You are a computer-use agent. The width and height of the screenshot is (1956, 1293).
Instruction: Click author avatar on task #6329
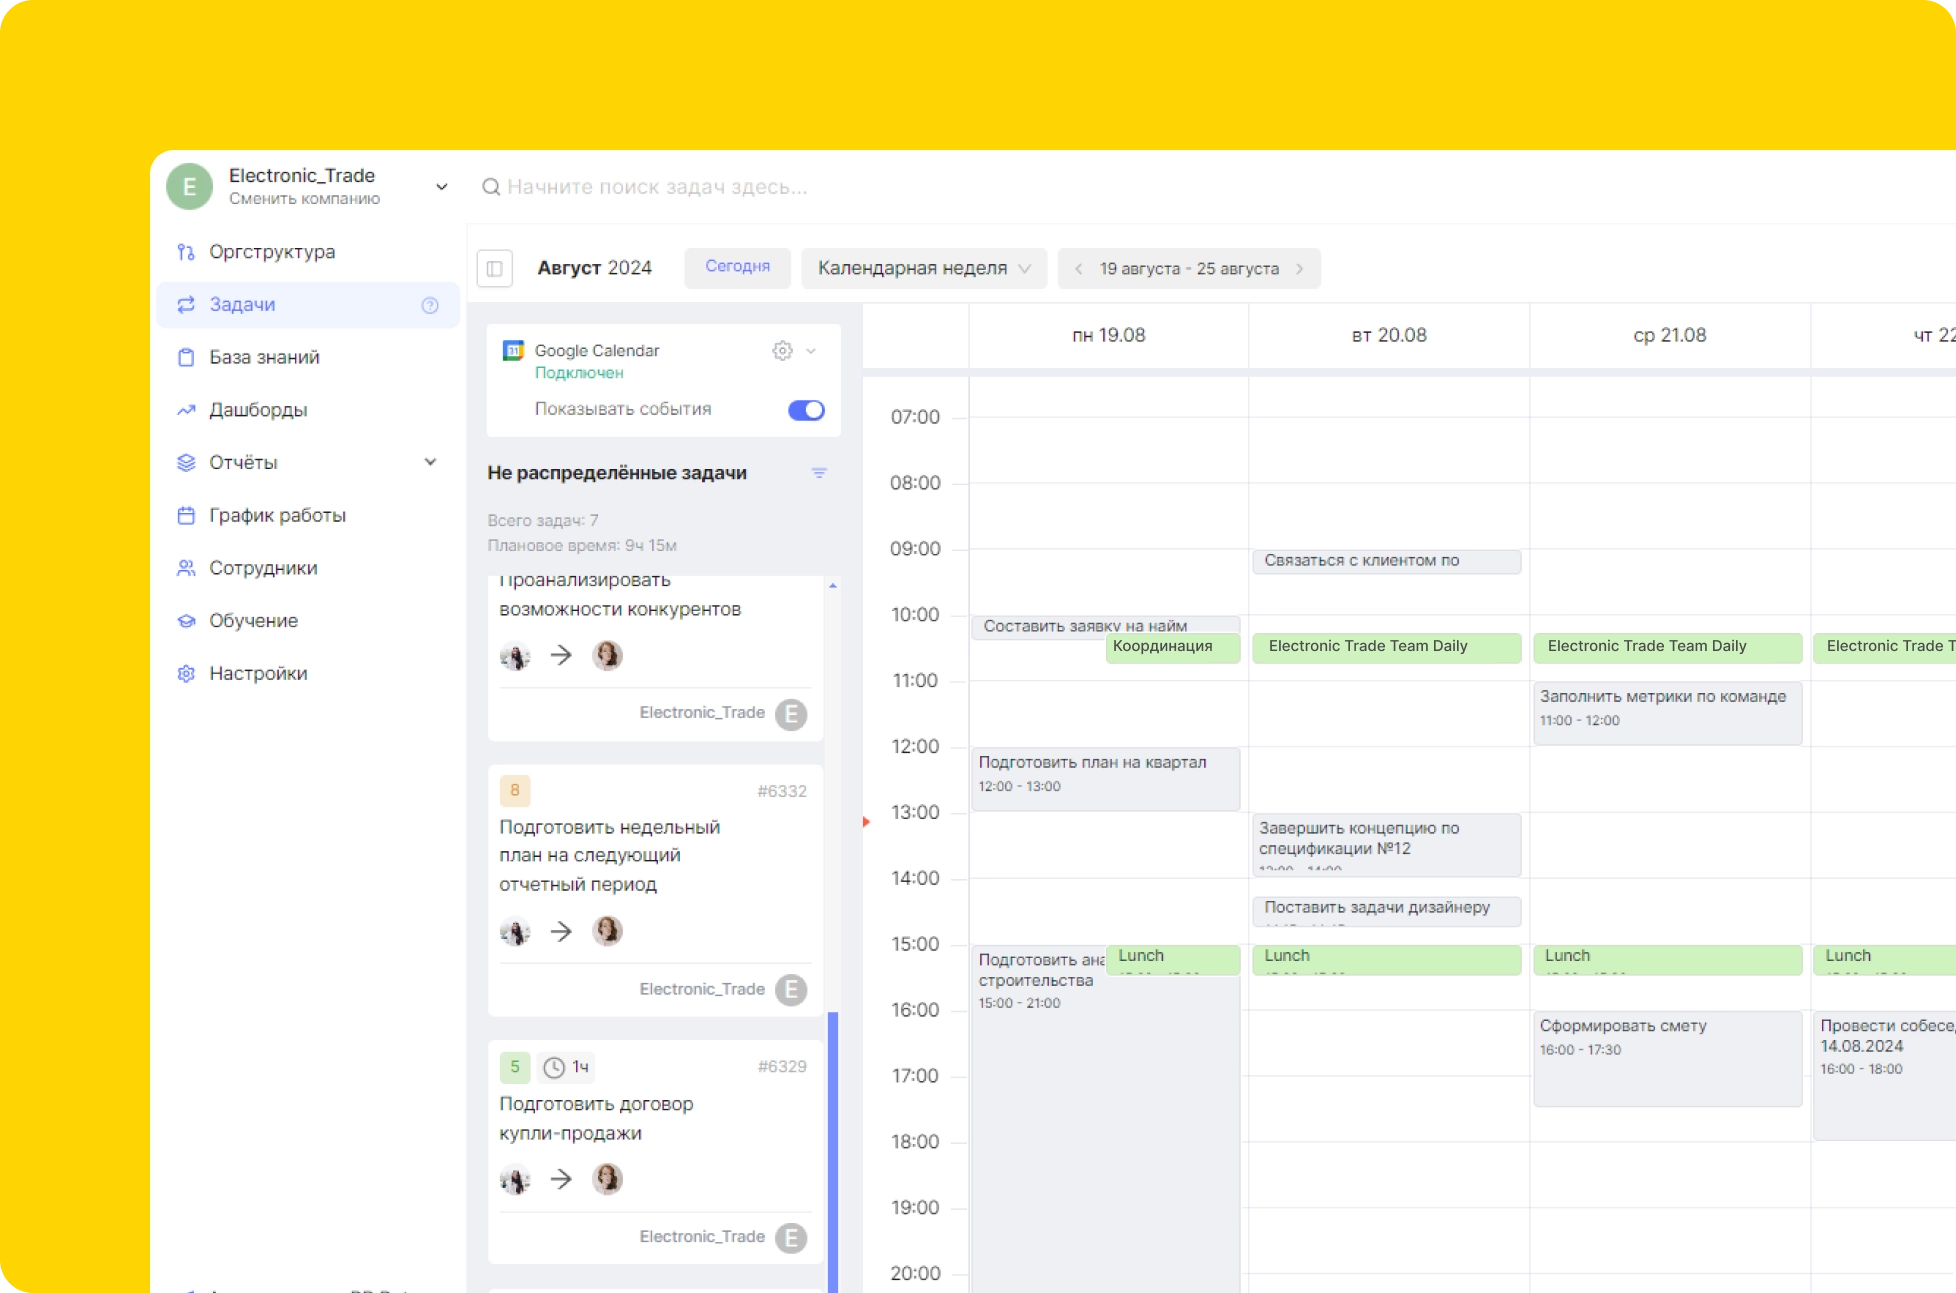515,1180
